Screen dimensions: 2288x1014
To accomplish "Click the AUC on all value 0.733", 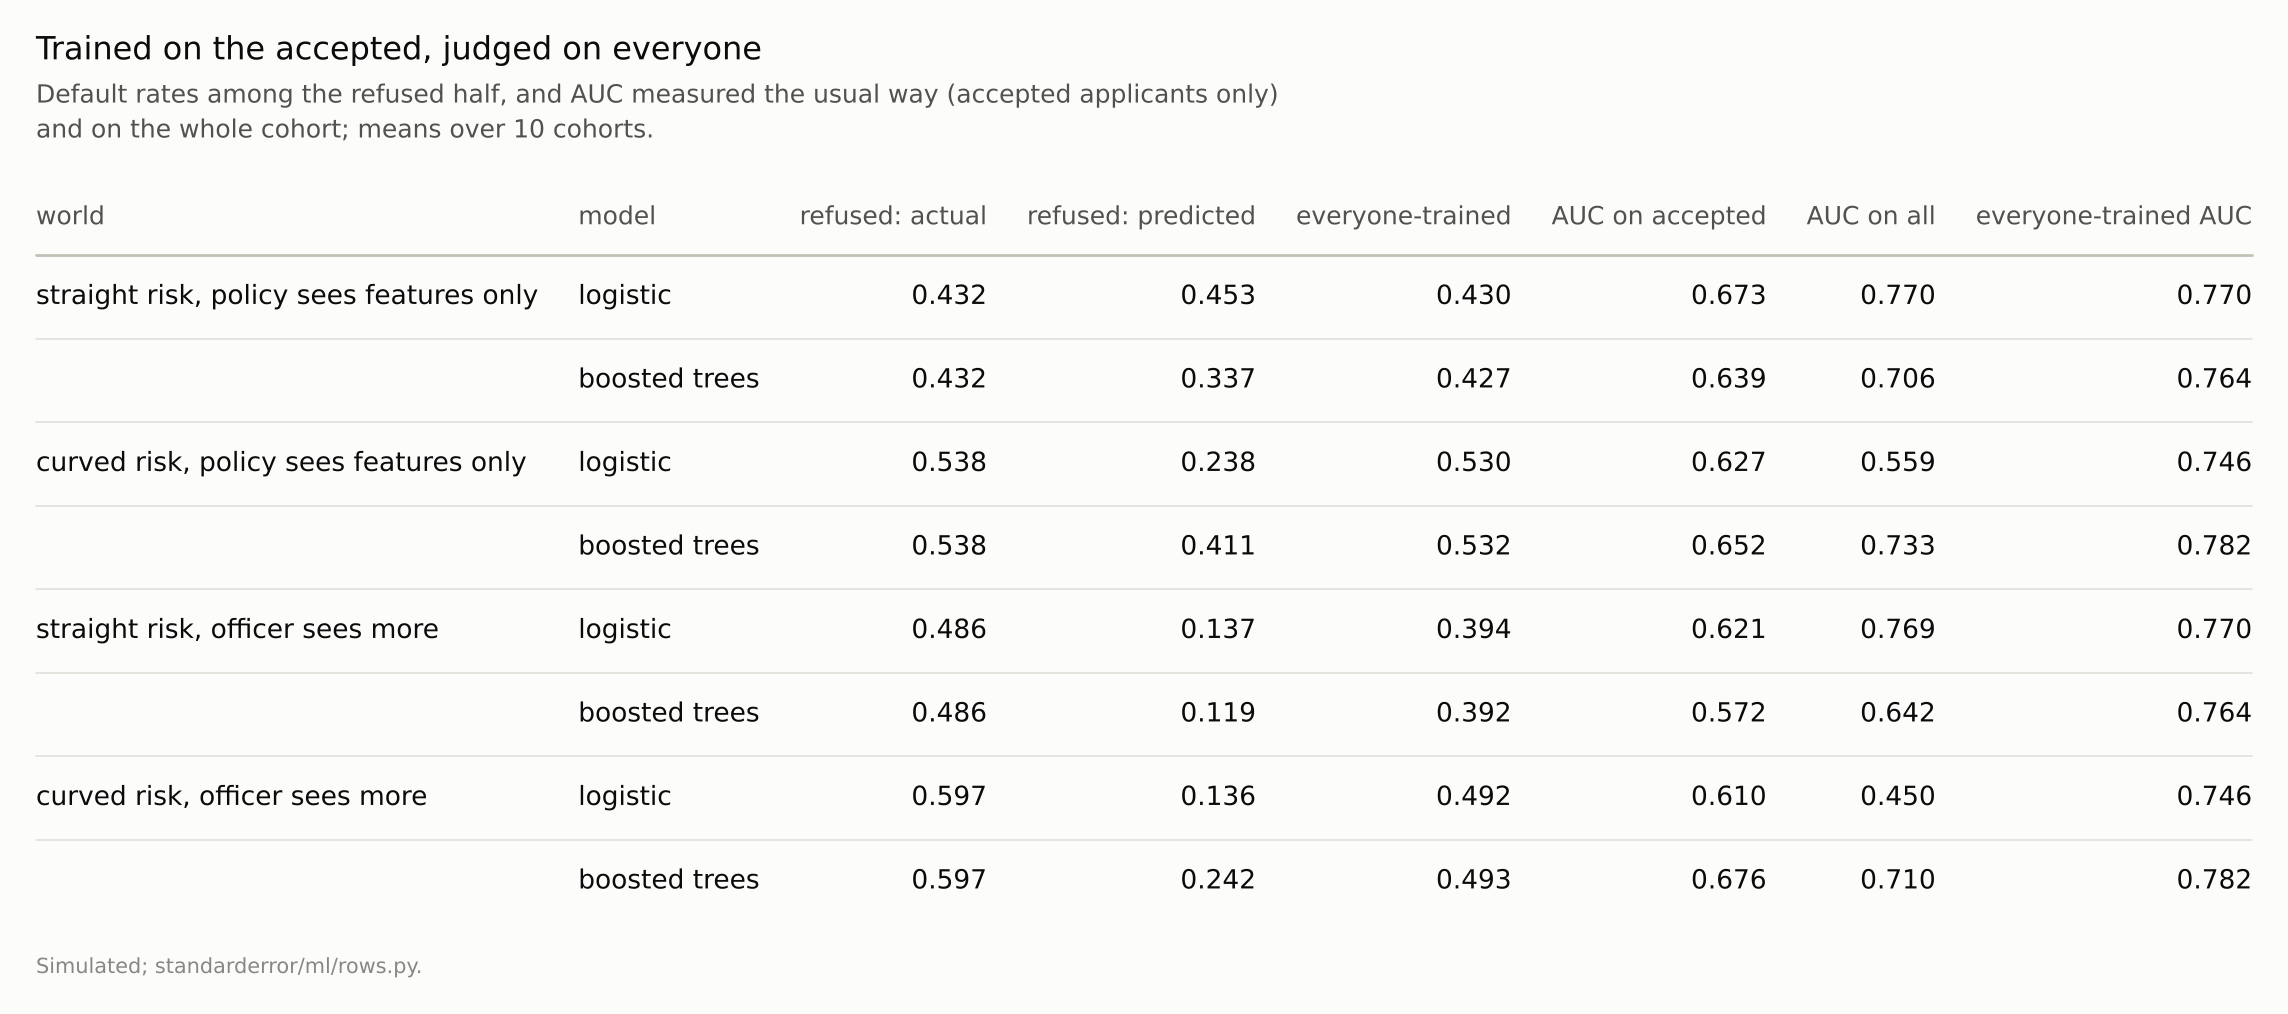I will pyautogui.click(x=1898, y=546).
